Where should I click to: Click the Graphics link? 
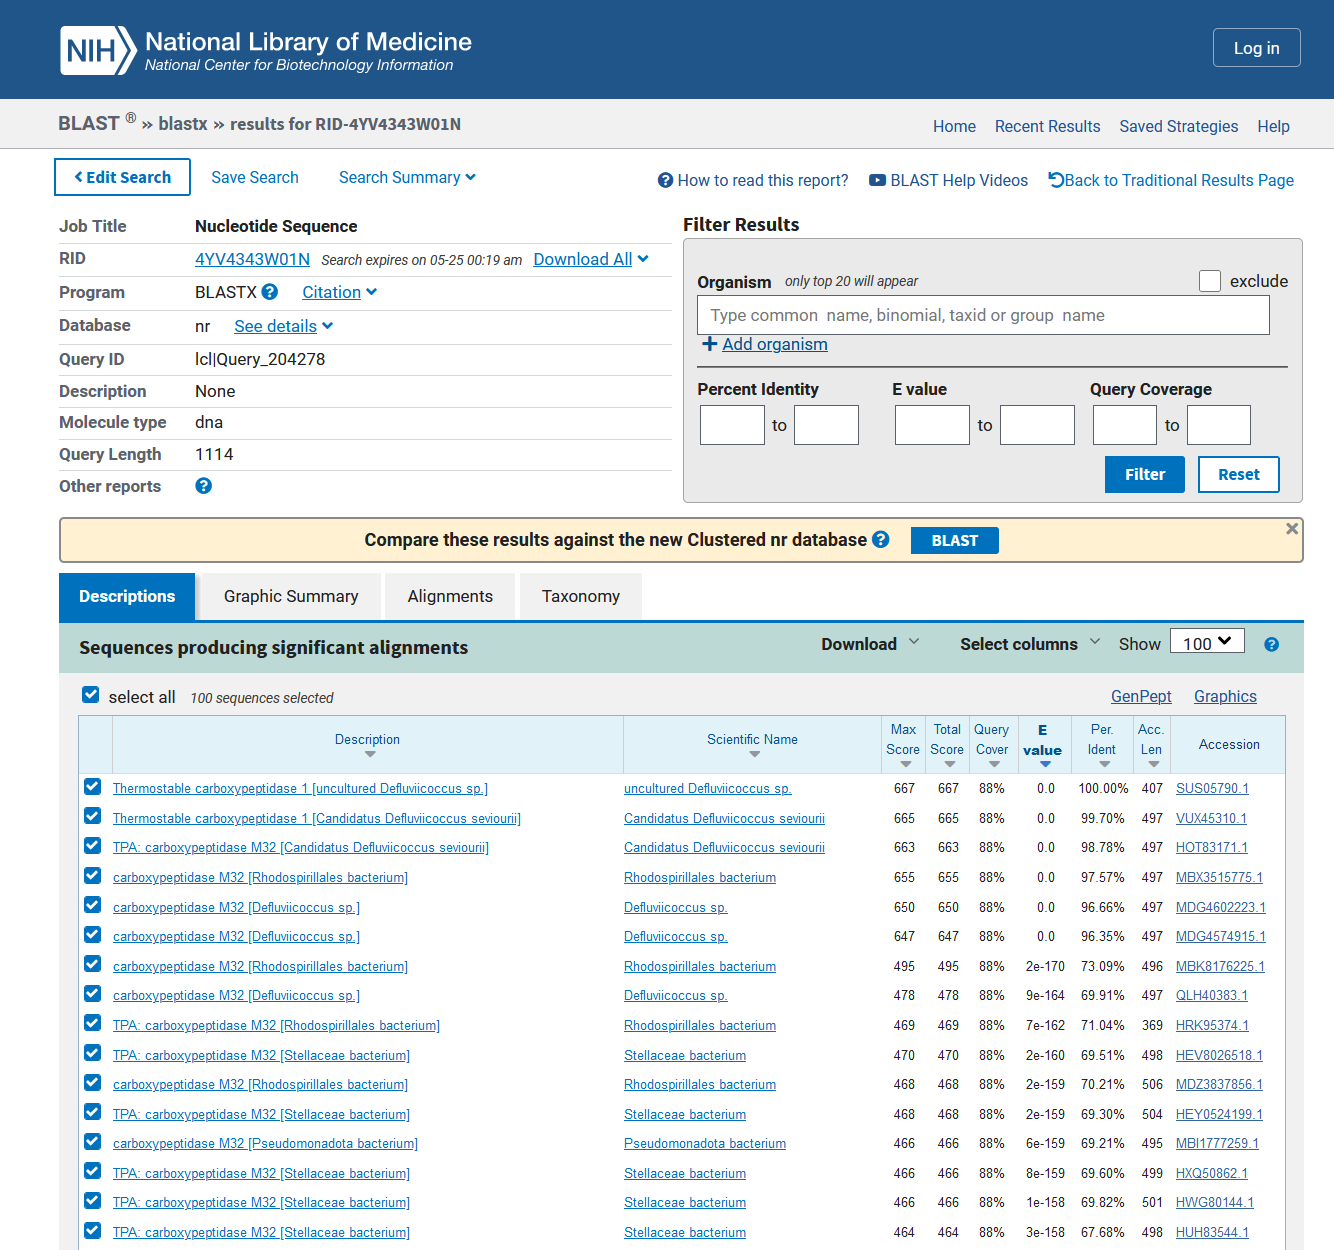1225,696
